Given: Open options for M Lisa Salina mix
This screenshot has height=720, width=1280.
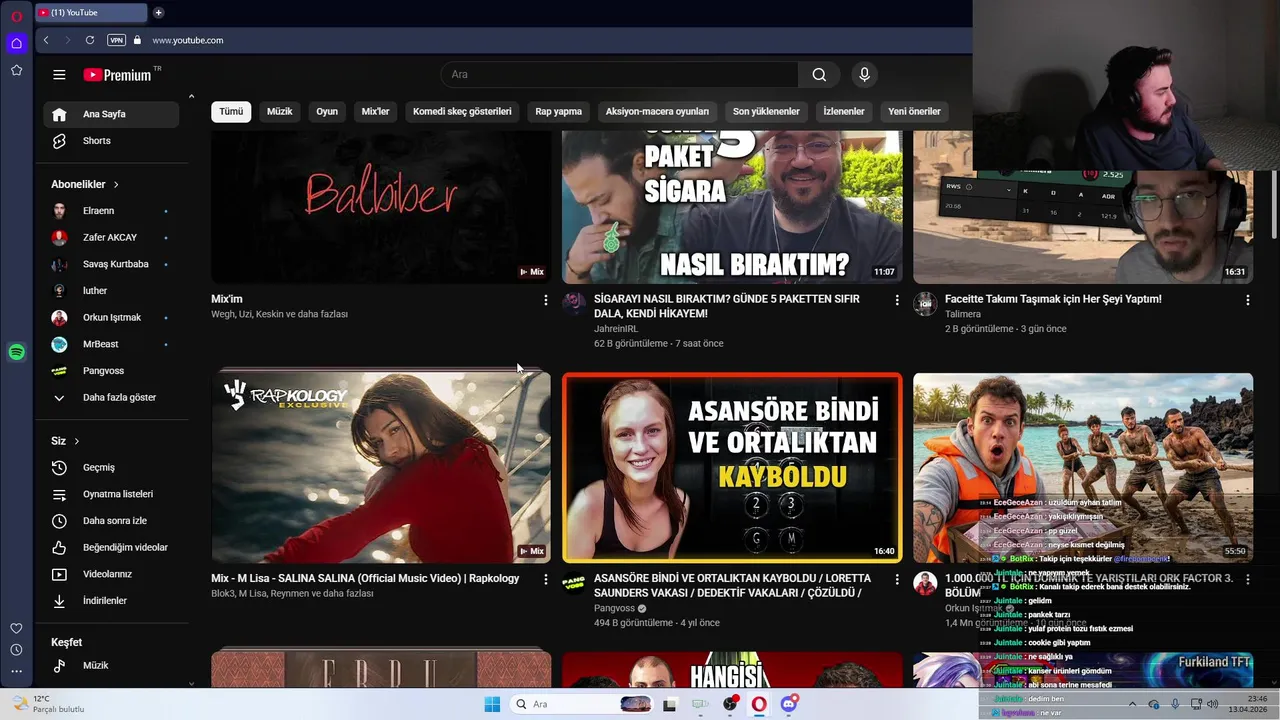Looking at the screenshot, I should 545,579.
